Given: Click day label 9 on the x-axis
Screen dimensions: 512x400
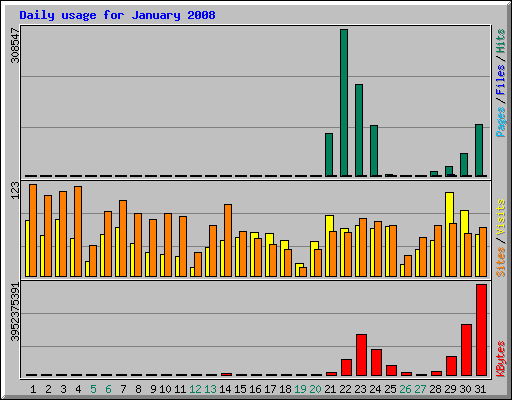Looking at the screenshot, I should tap(153, 389).
